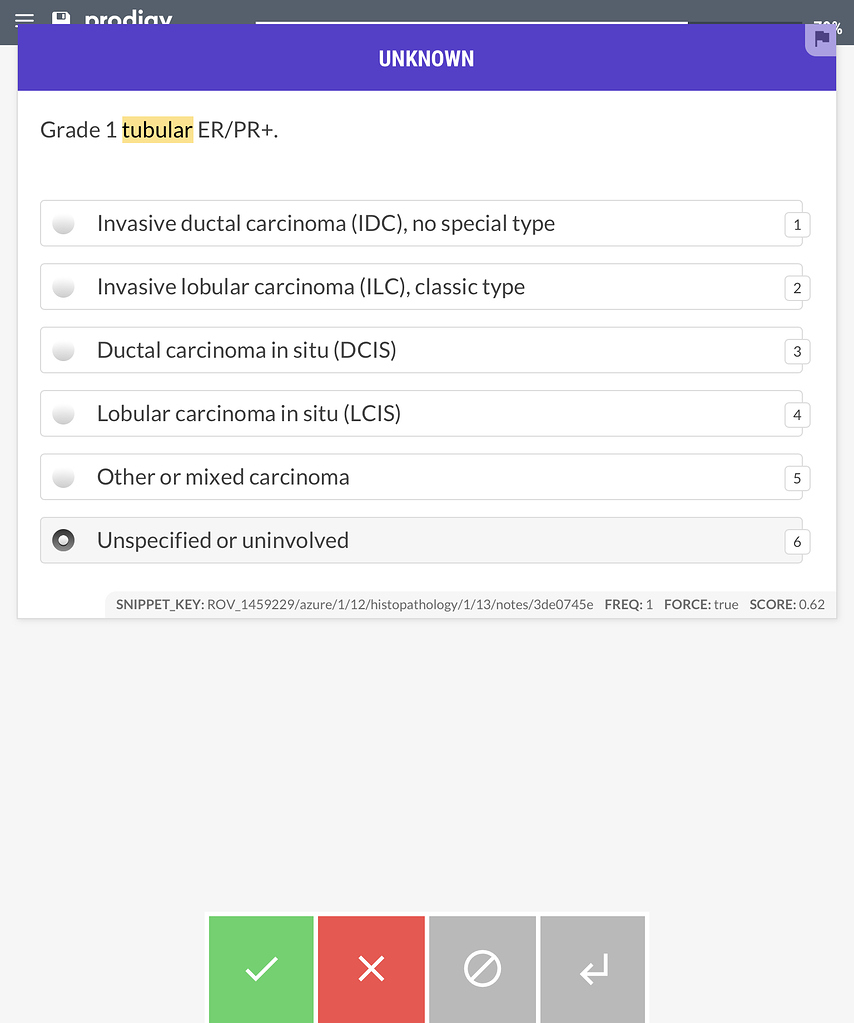
Task: Click the 70% progress indicator
Action: [828, 27]
